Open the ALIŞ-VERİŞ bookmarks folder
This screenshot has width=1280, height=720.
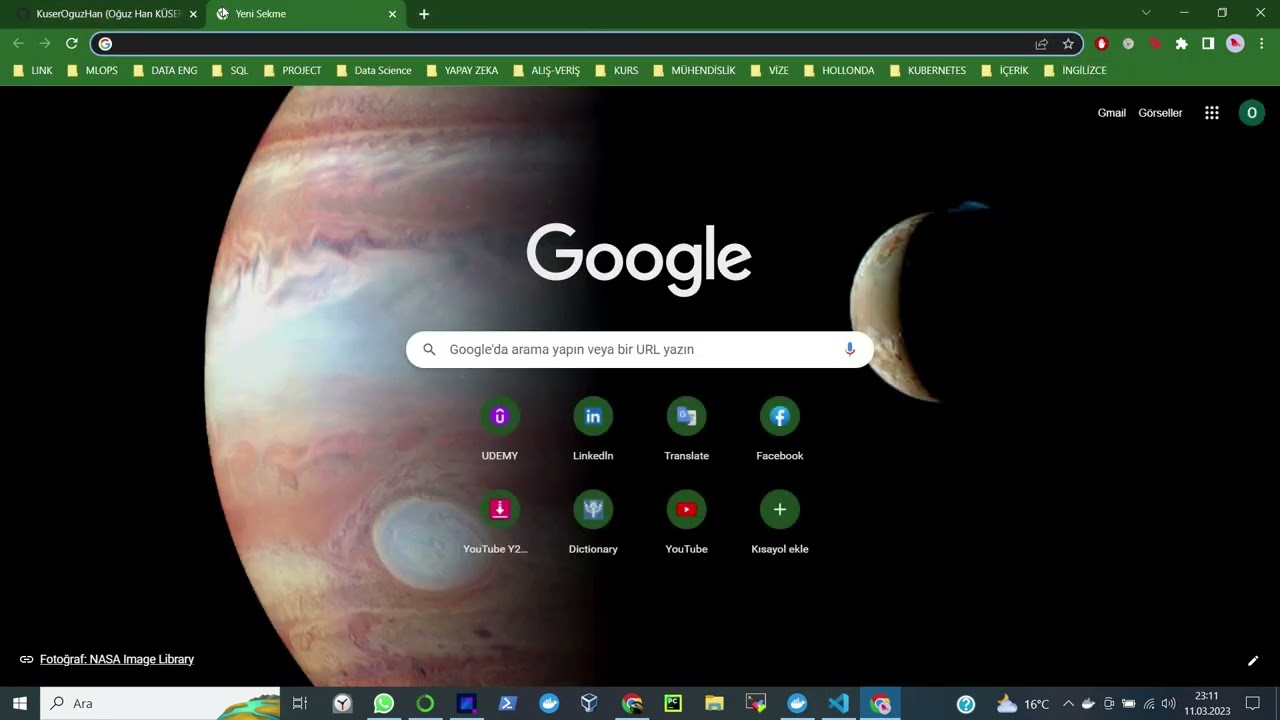tap(547, 71)
